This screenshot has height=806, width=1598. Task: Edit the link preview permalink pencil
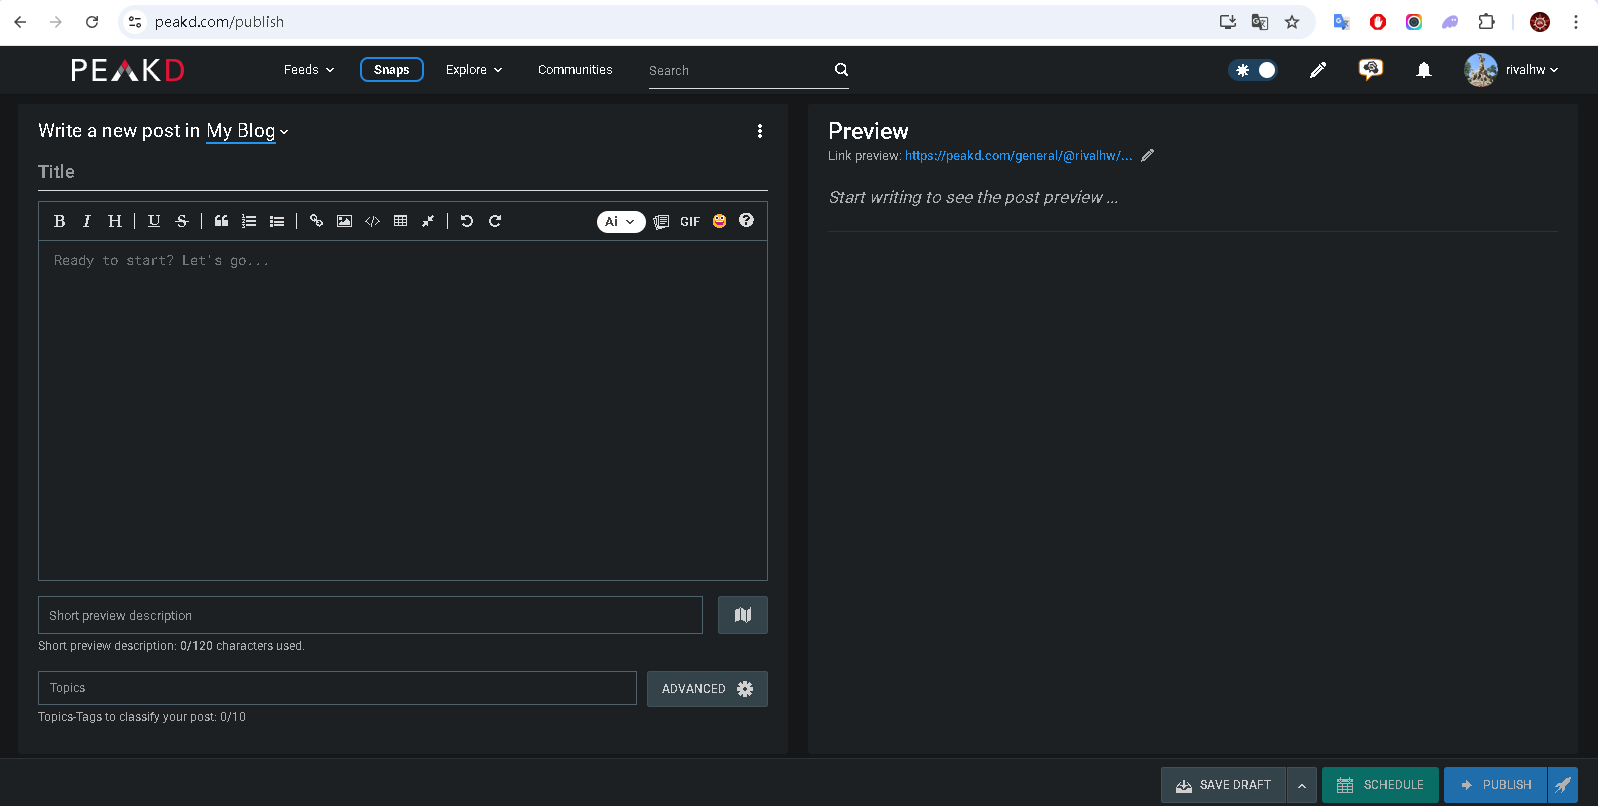1148,155
